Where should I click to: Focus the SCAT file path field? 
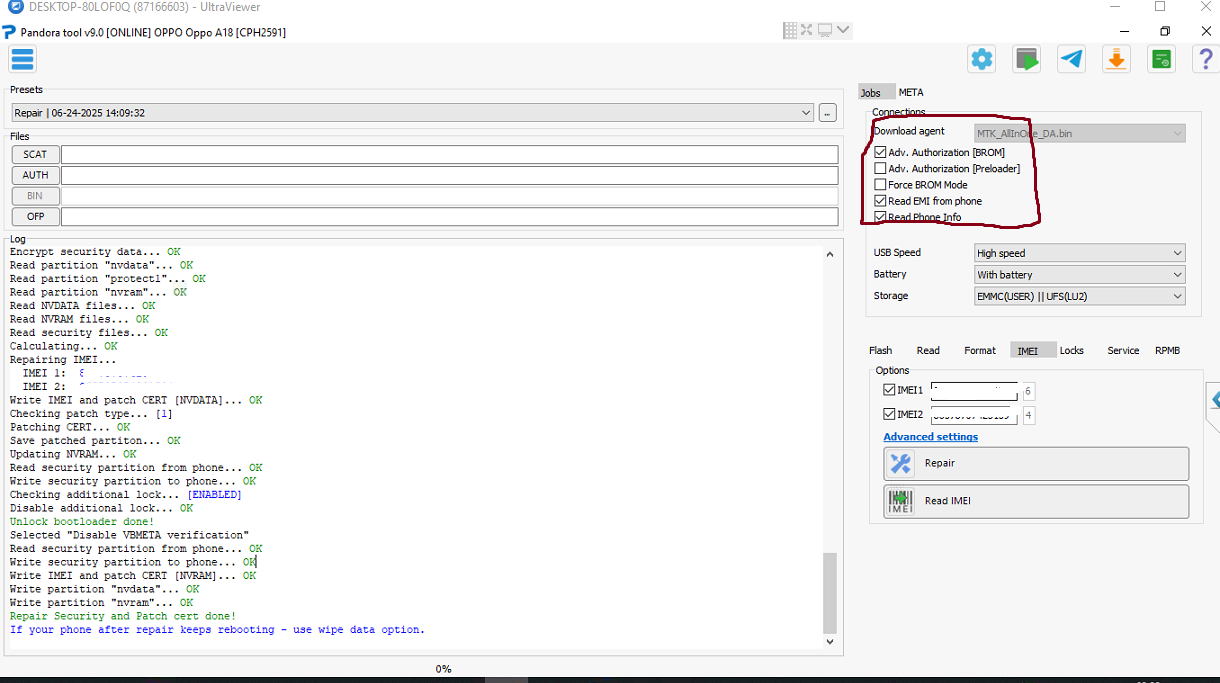click(x=450, y=154)
